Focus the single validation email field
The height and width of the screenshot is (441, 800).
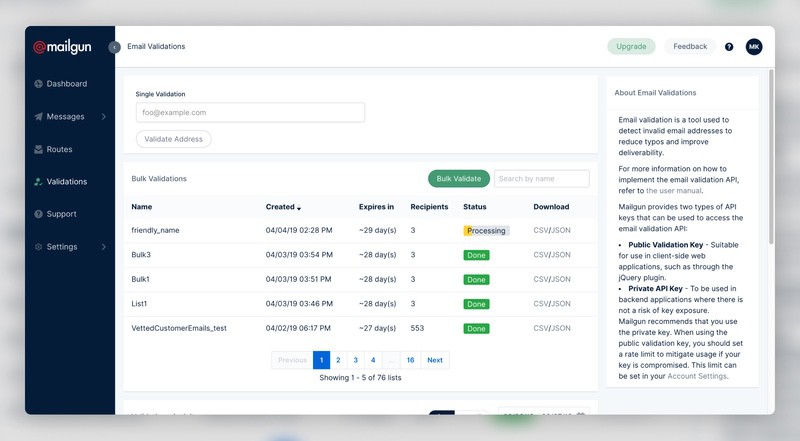pyautogui.click(x=250, y=112)
